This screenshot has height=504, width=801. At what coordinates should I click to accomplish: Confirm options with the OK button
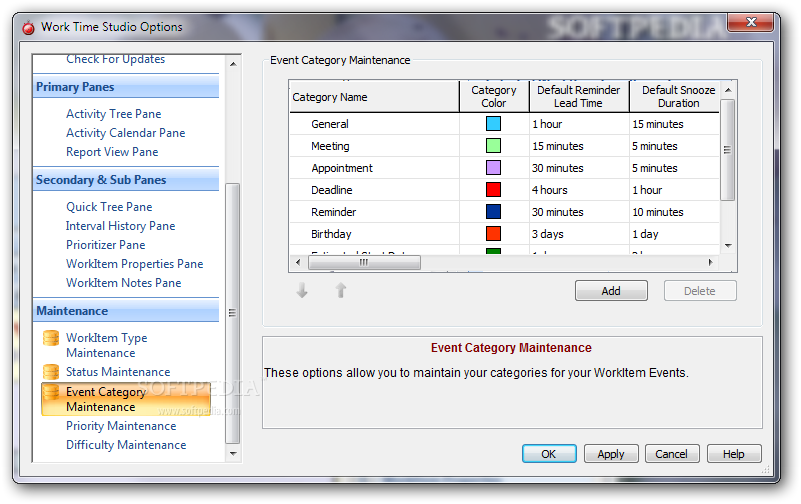549,454
